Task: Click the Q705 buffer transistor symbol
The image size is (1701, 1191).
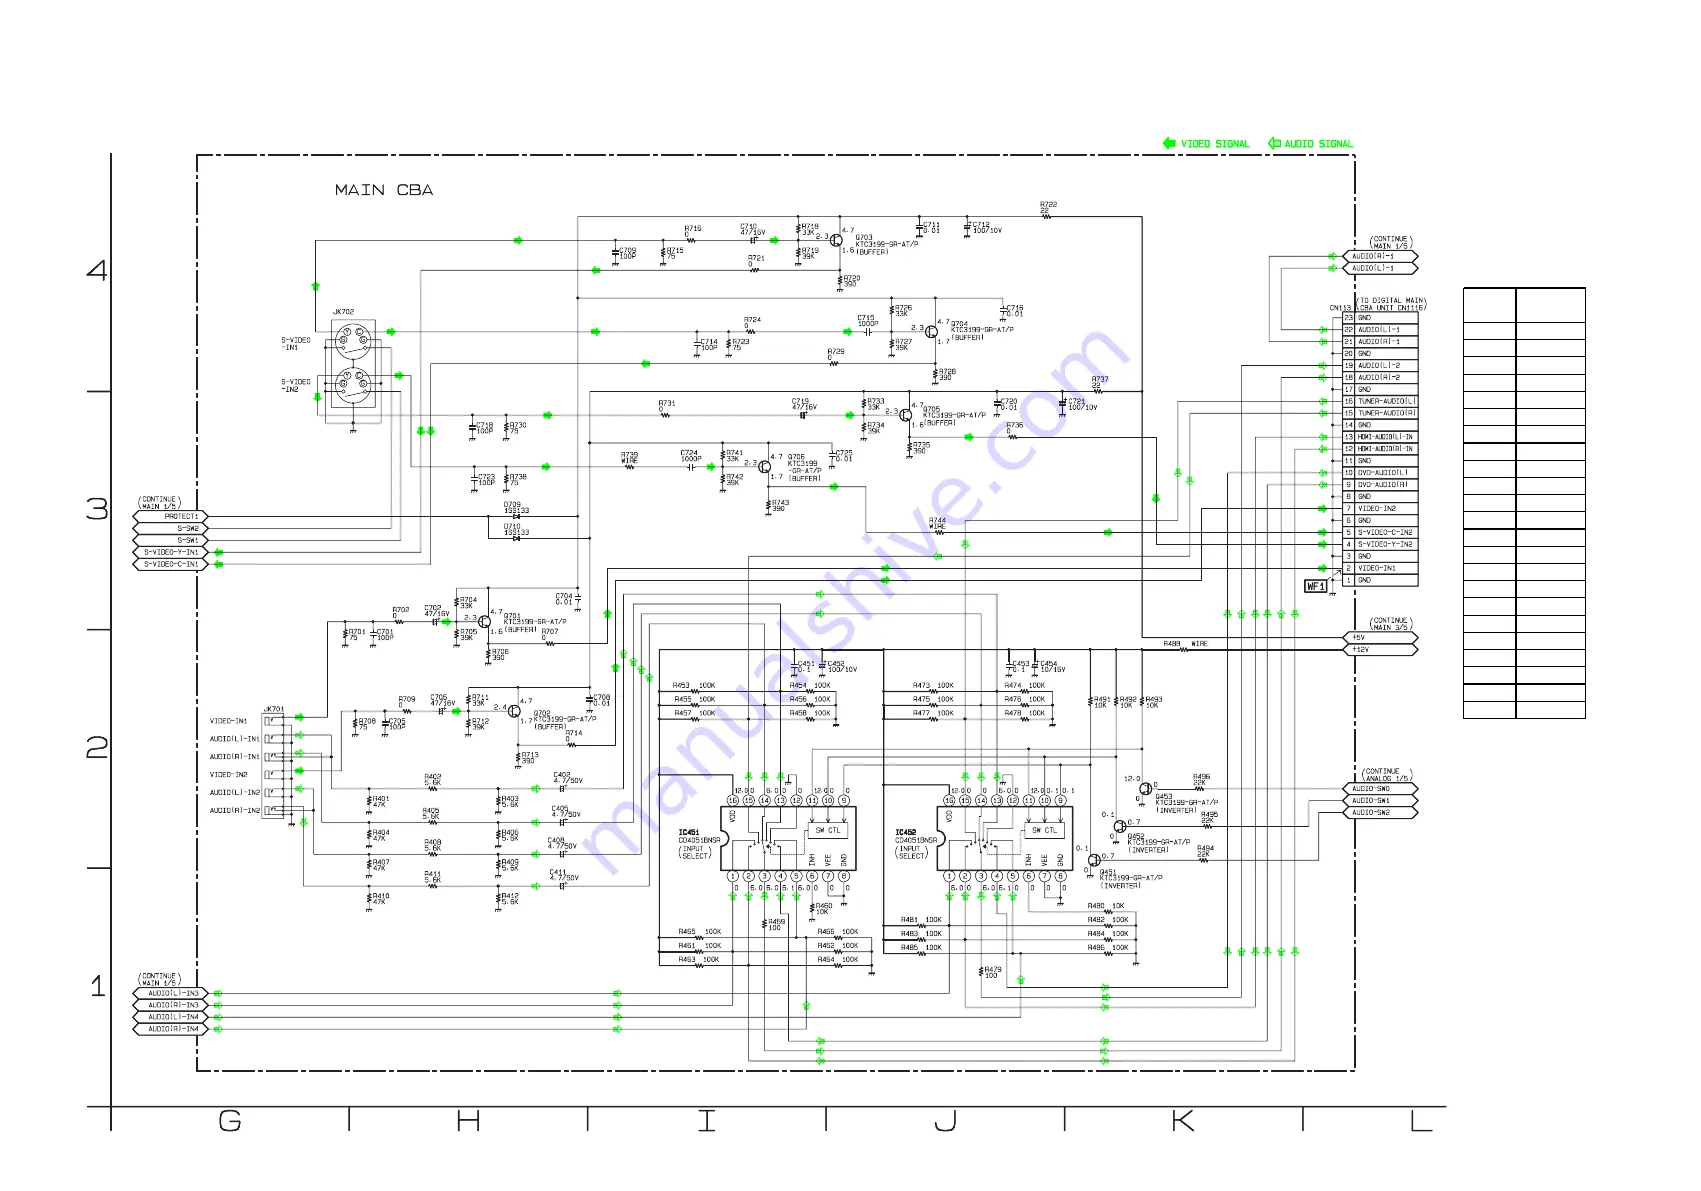Action: tap(905, 415)
